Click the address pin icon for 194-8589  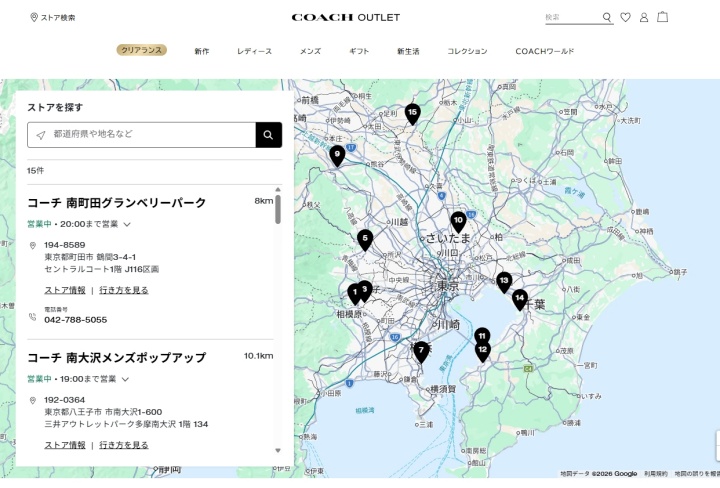point(33,246)
